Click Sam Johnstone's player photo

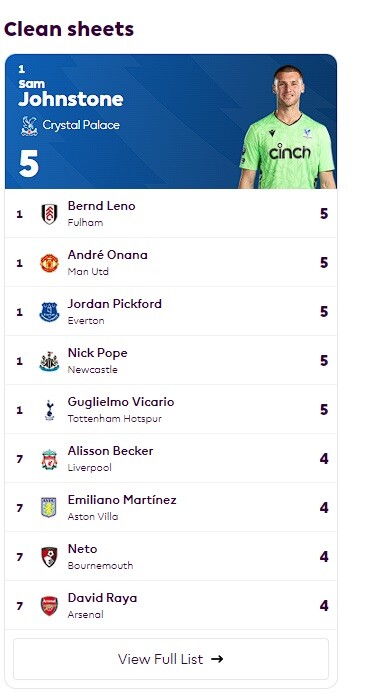[x=287, y=127]
